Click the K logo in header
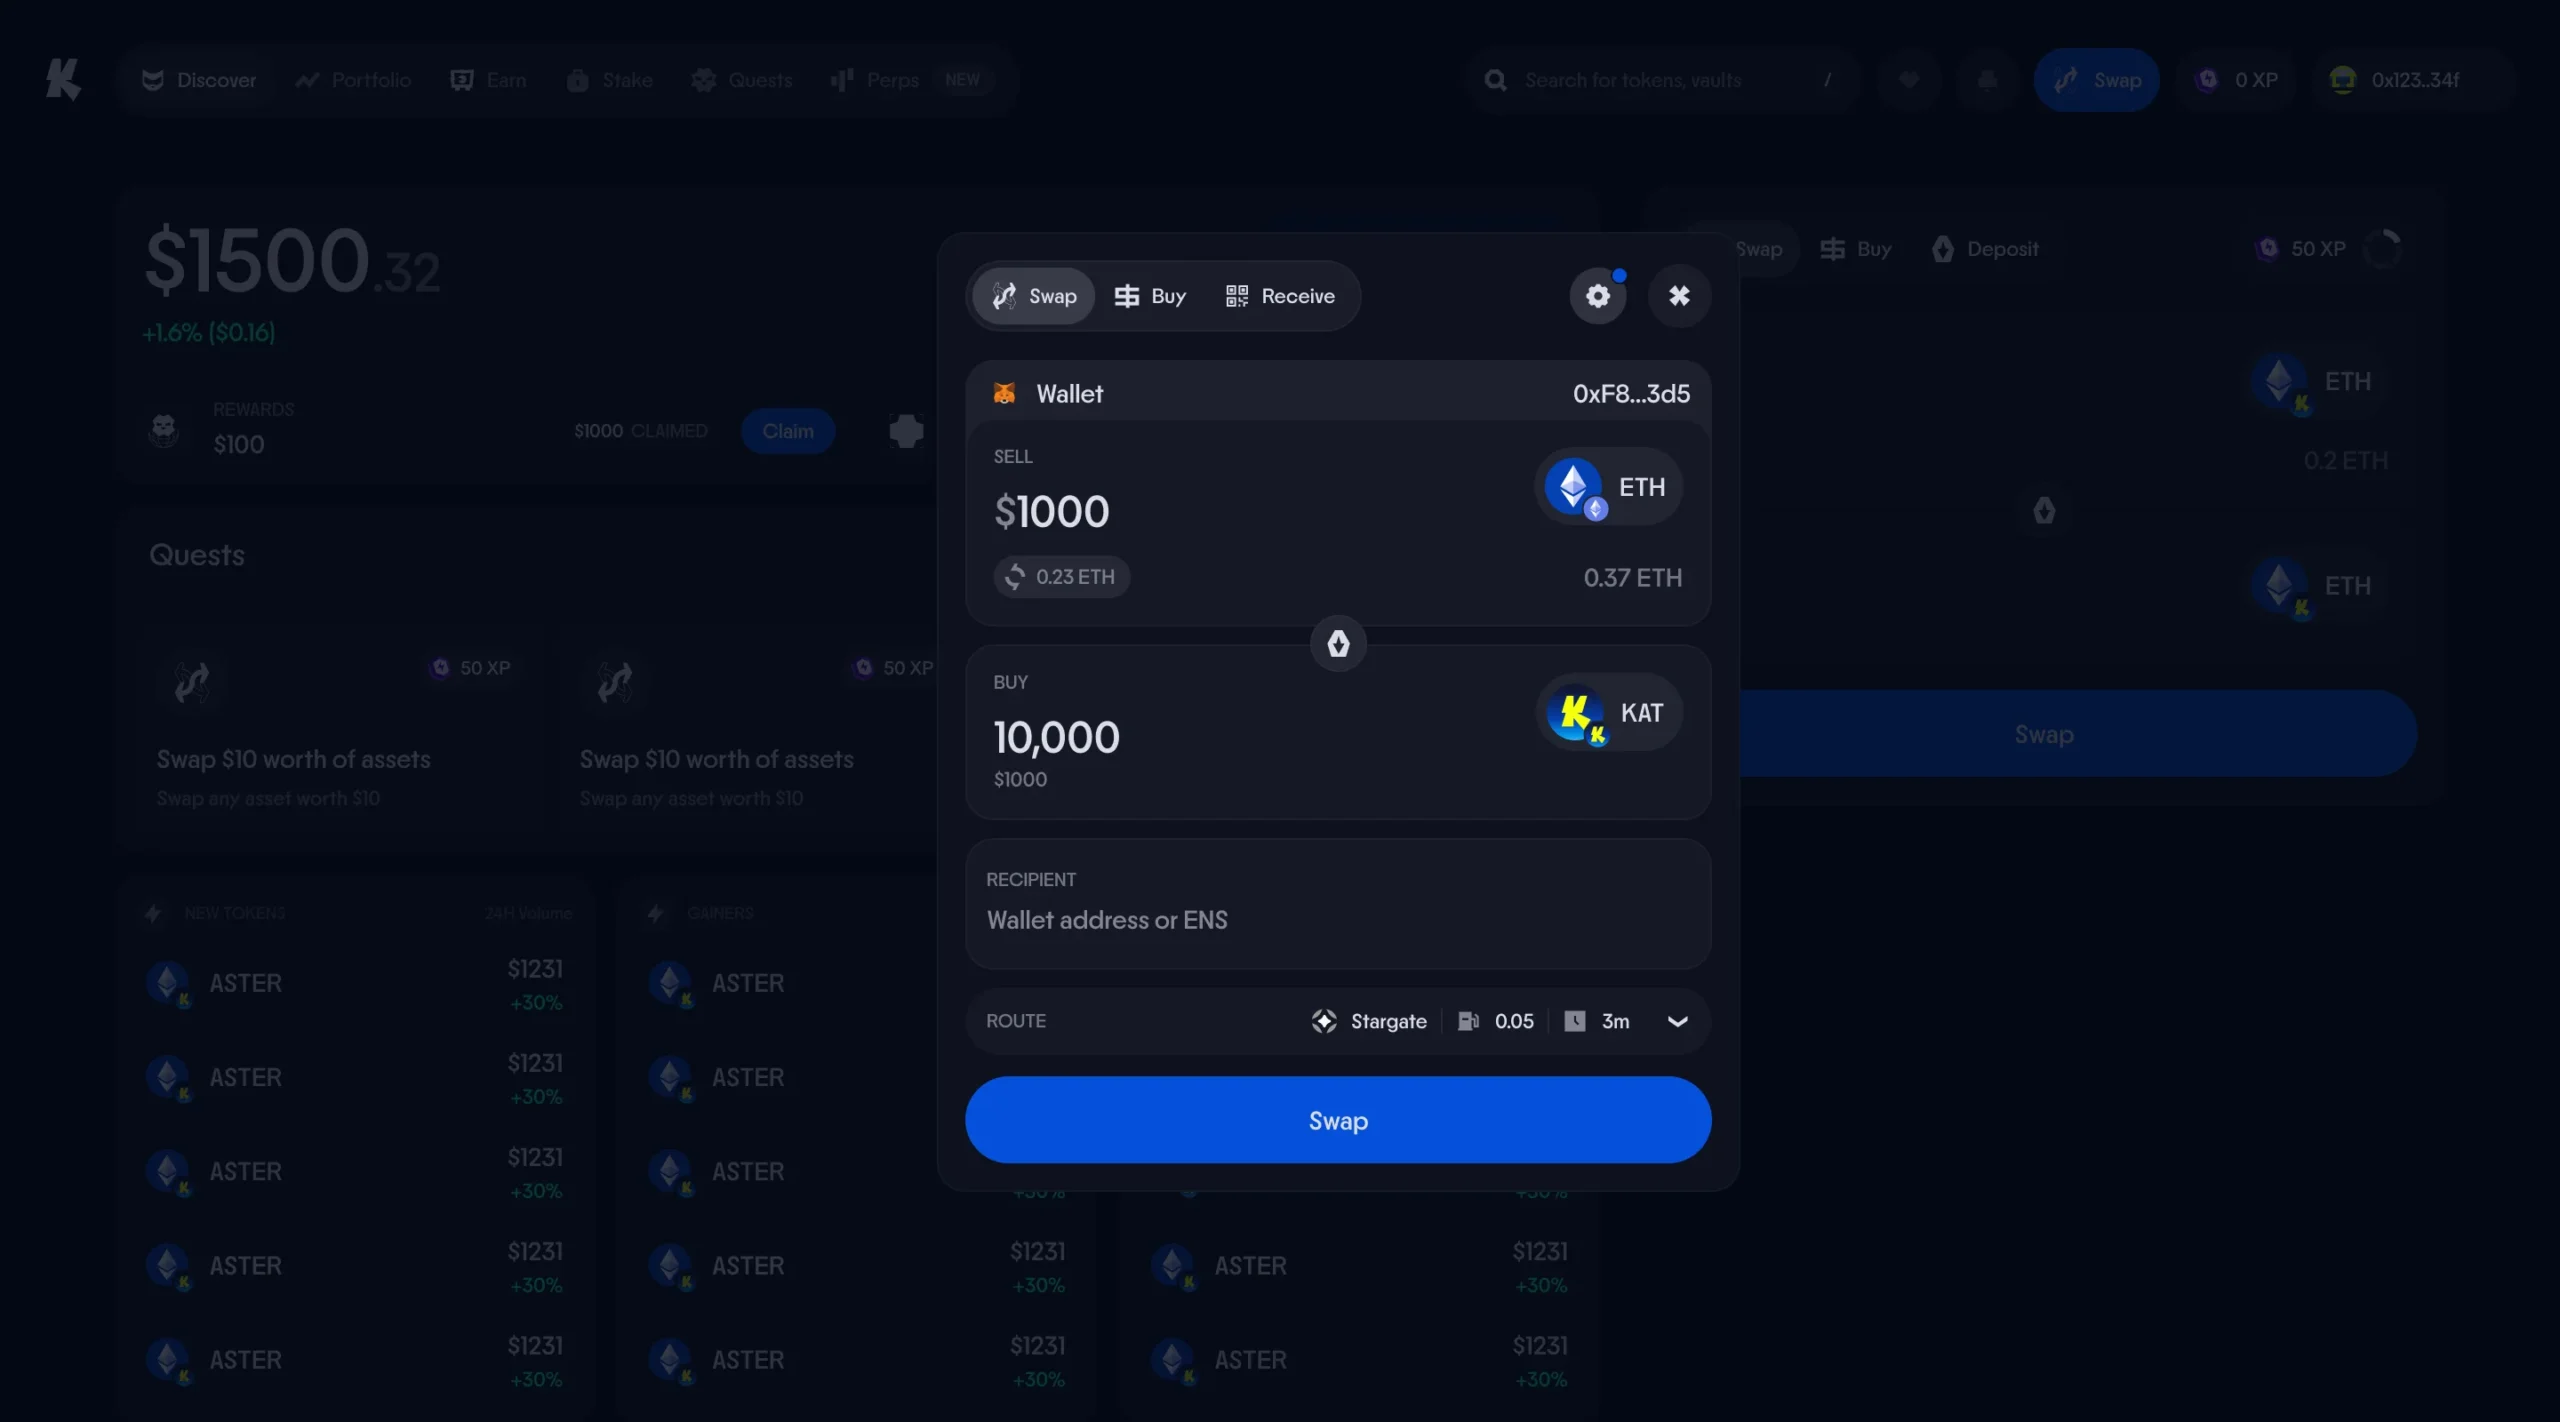 [62, 79]
